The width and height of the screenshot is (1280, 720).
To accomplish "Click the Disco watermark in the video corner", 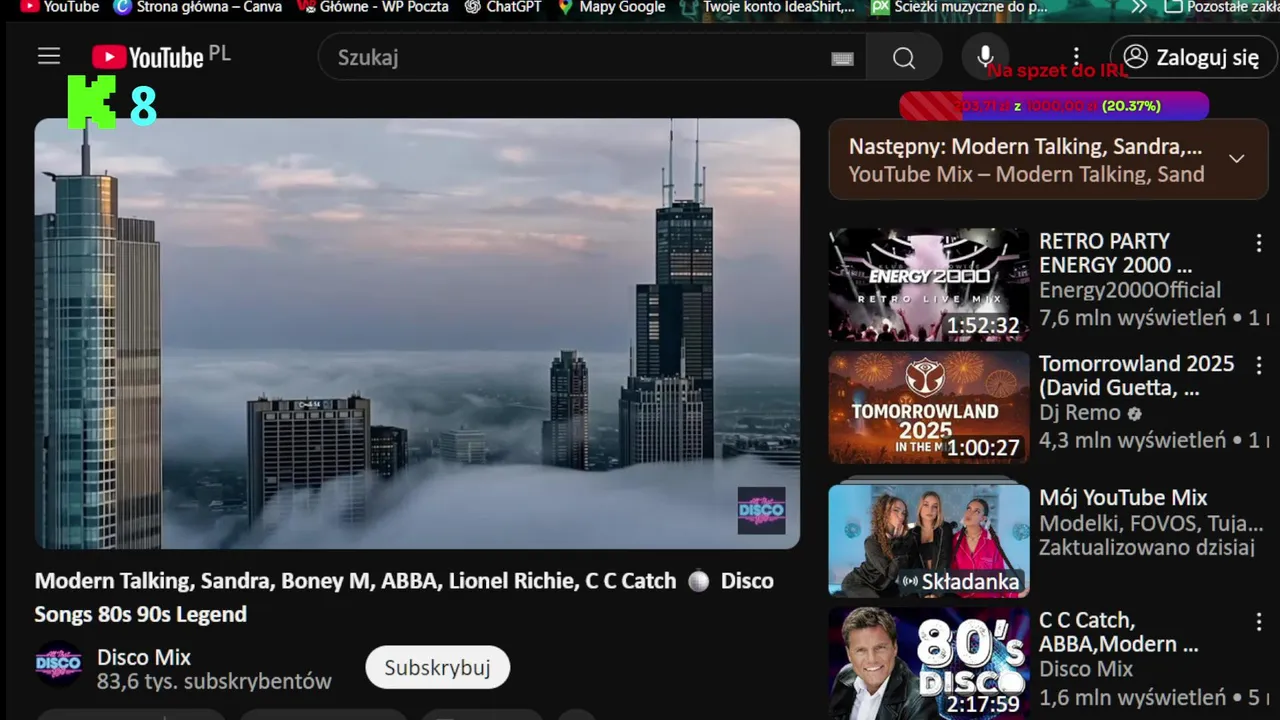I will (761, 511).
